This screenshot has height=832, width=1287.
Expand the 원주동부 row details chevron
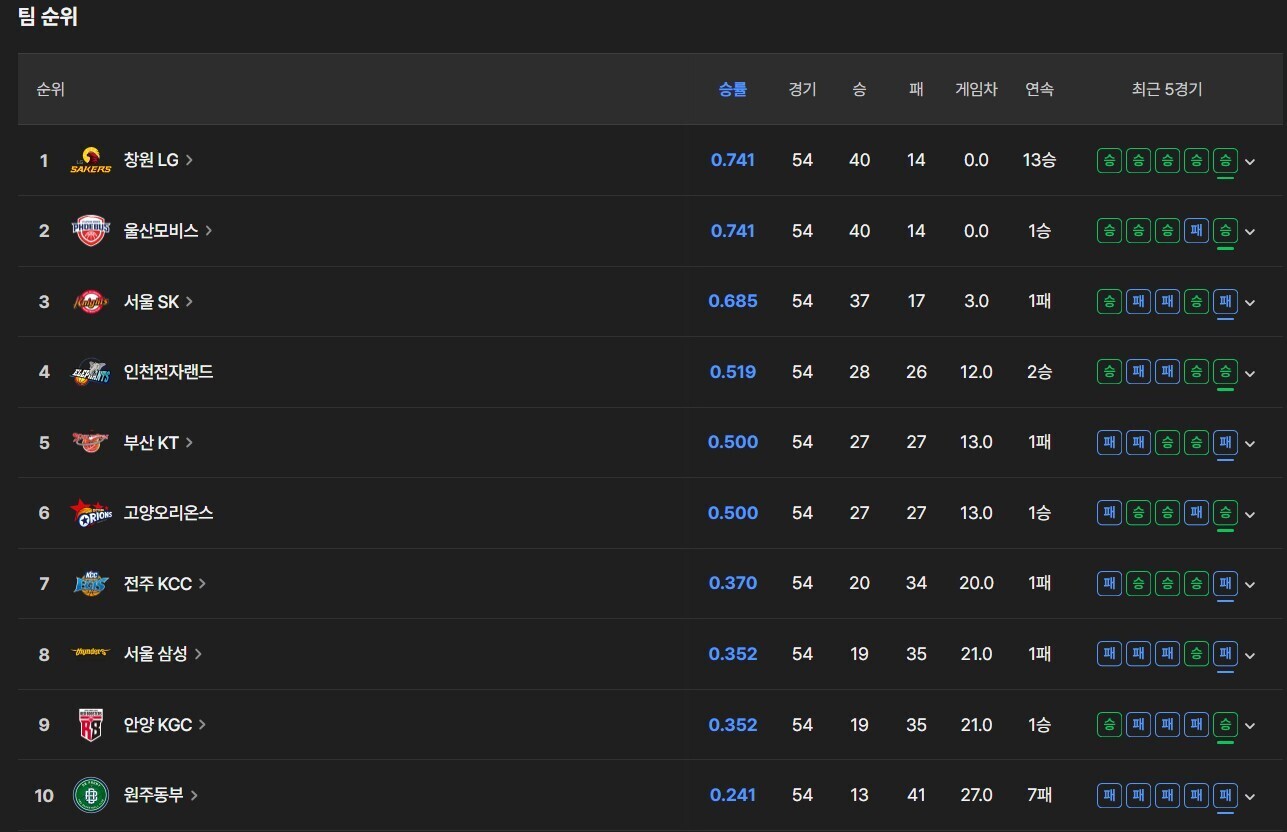coord(1250,796)
